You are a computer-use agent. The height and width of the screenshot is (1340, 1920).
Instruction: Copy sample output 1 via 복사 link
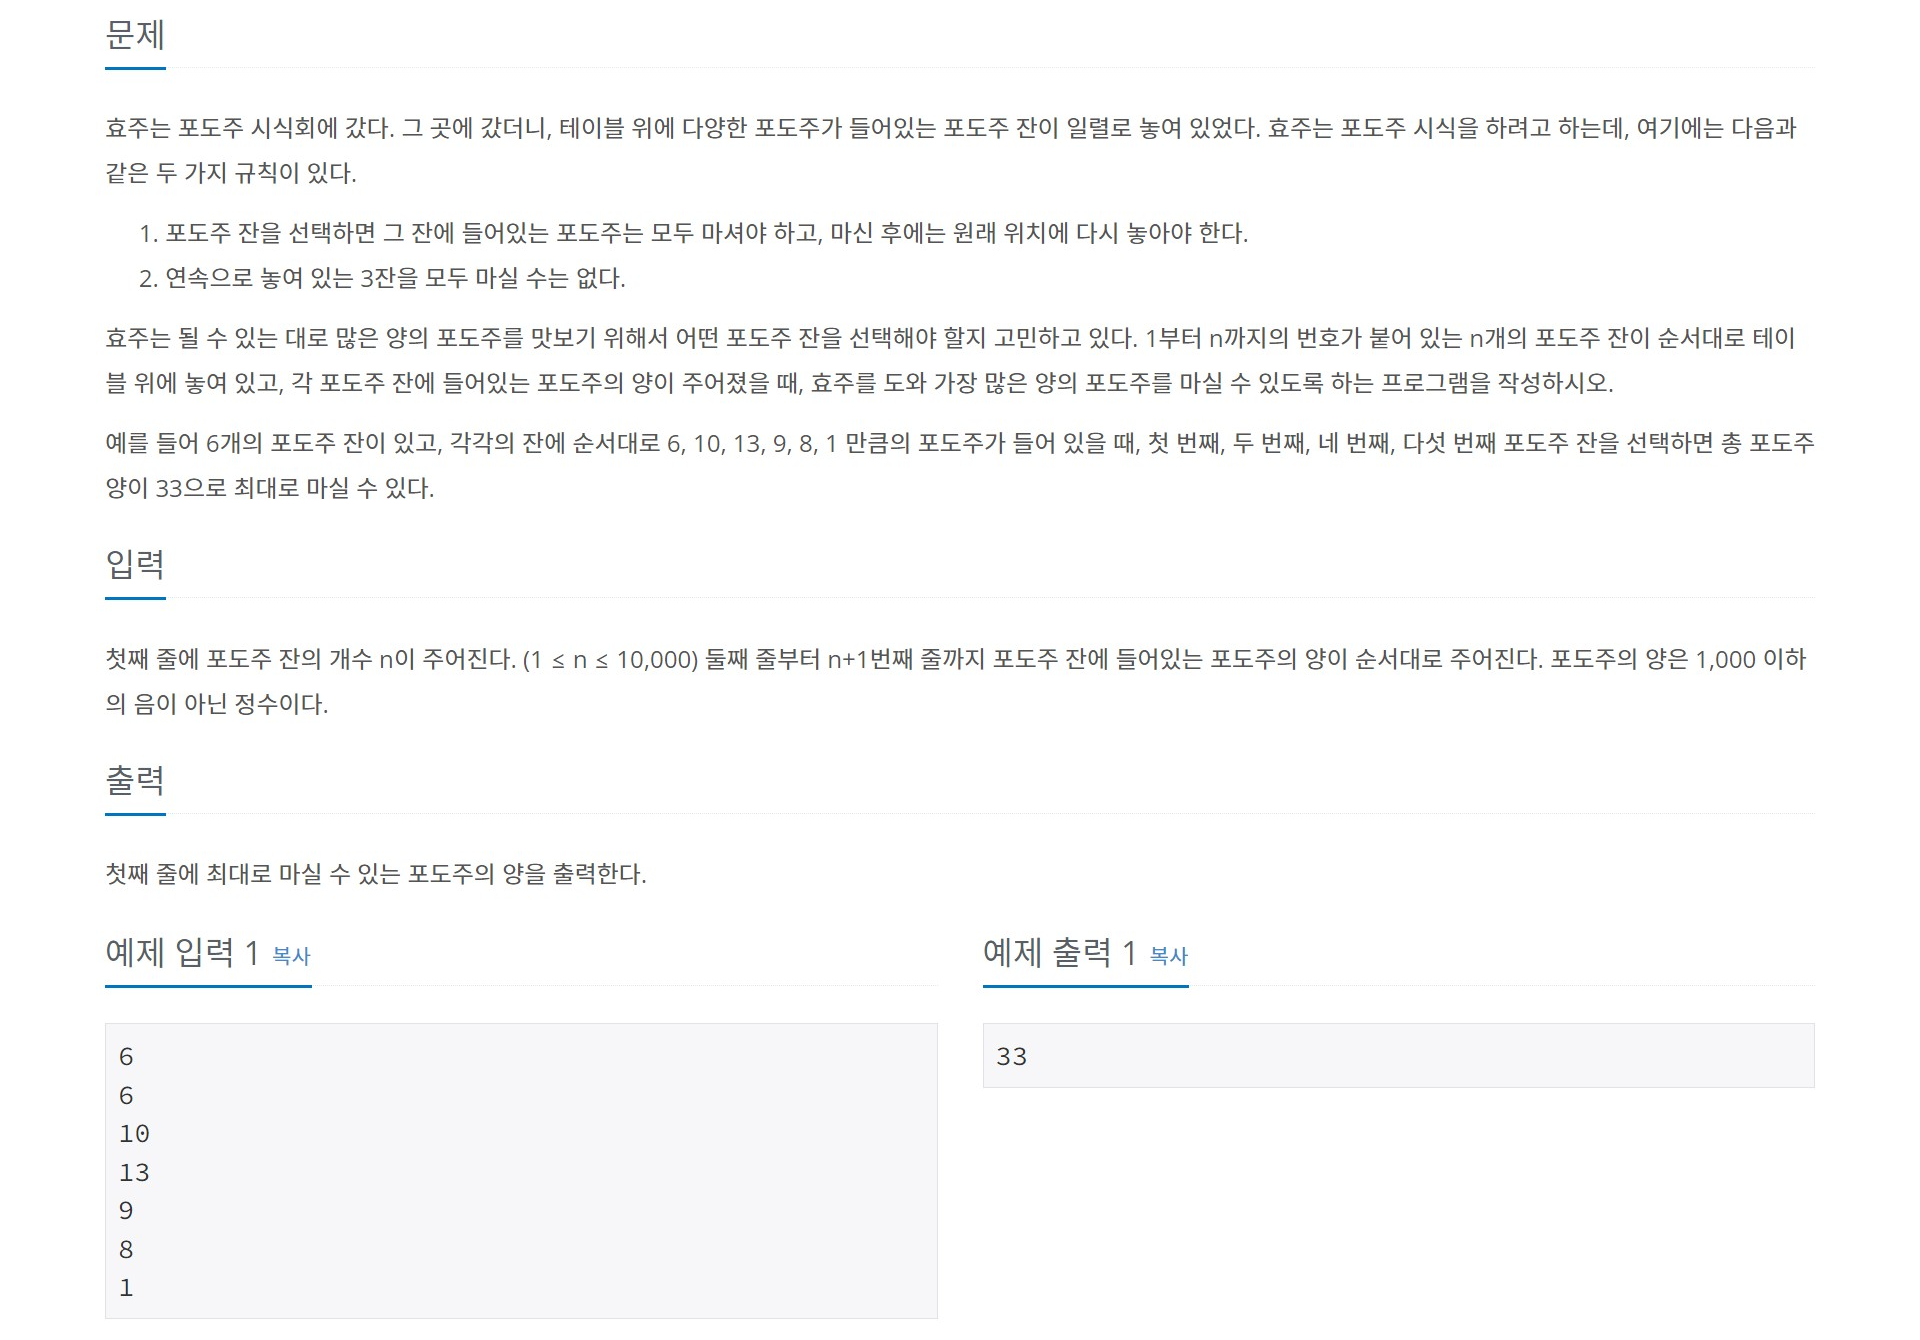pos(1168,956)
